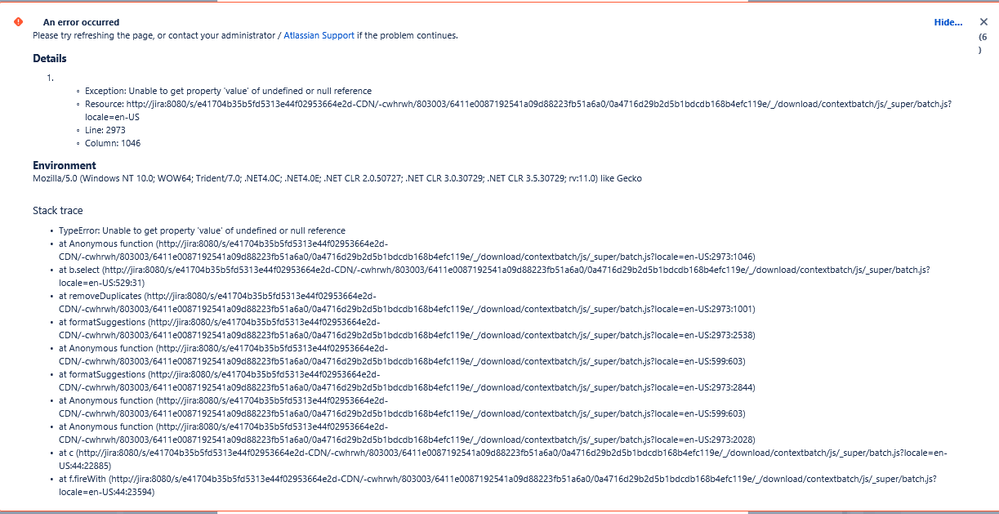Click the 'Column: 1046' entry
The image size is (999, 514).
click(113, 143)
